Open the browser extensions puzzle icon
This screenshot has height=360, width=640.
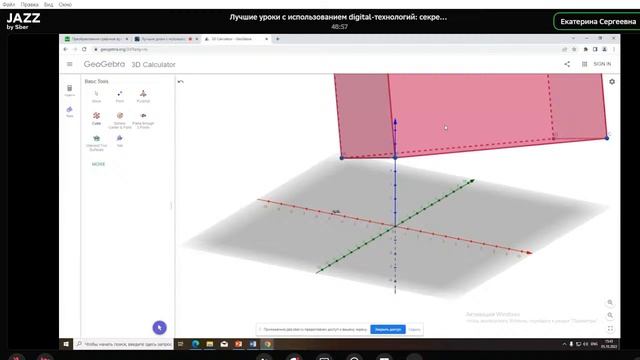click(x=585, y=49)
